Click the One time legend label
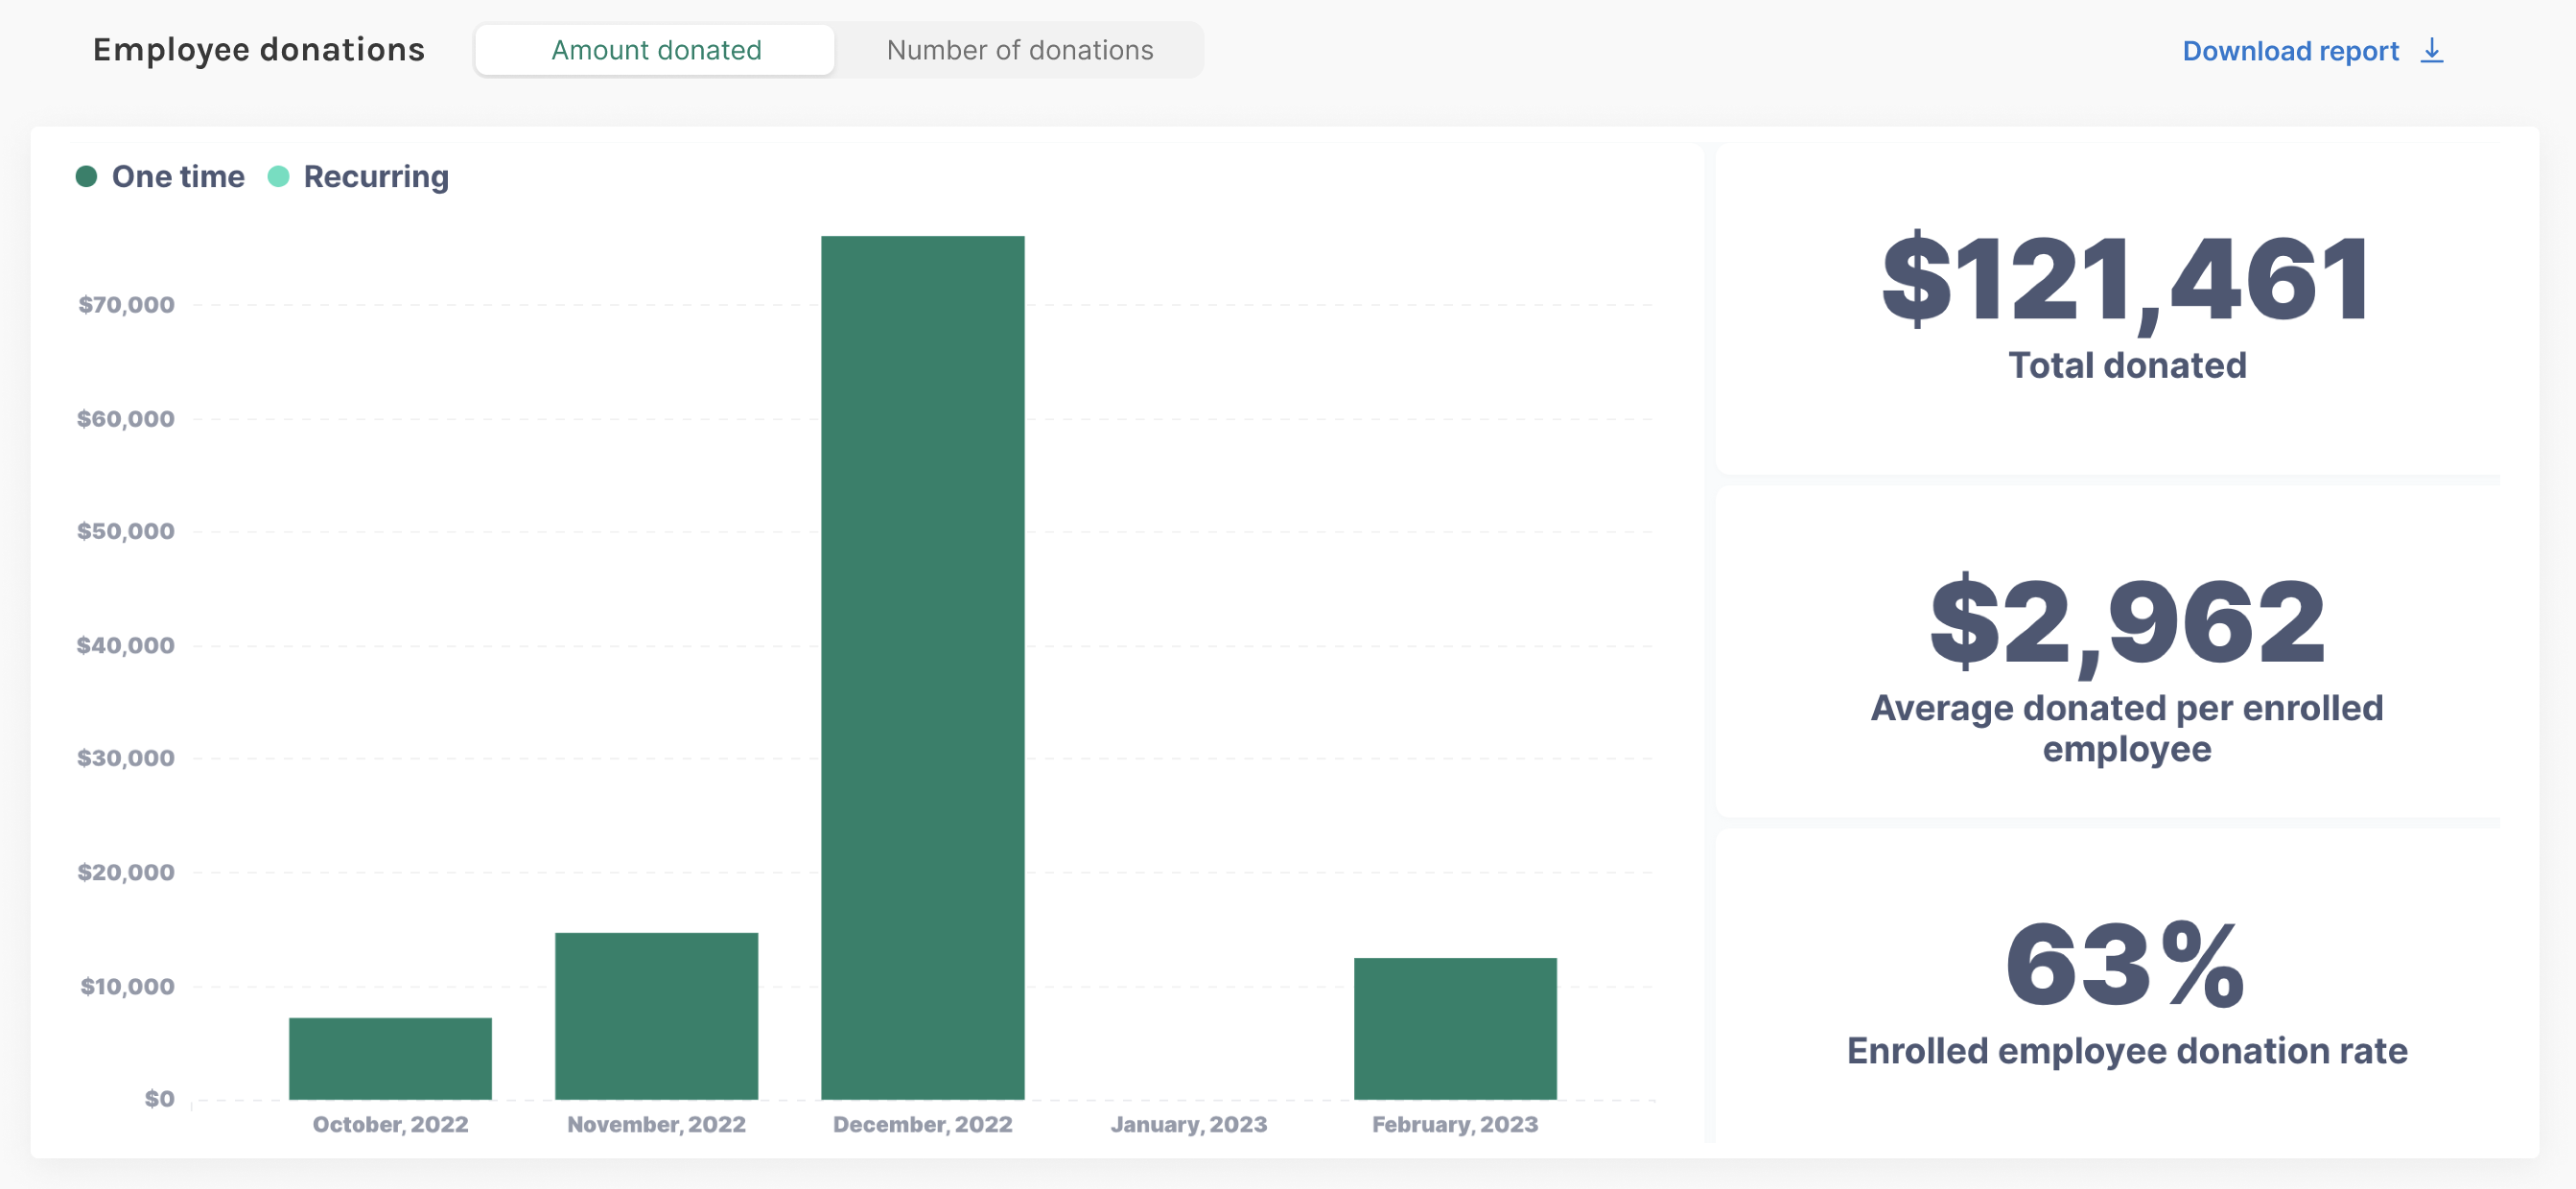 [x=178, y=177]
